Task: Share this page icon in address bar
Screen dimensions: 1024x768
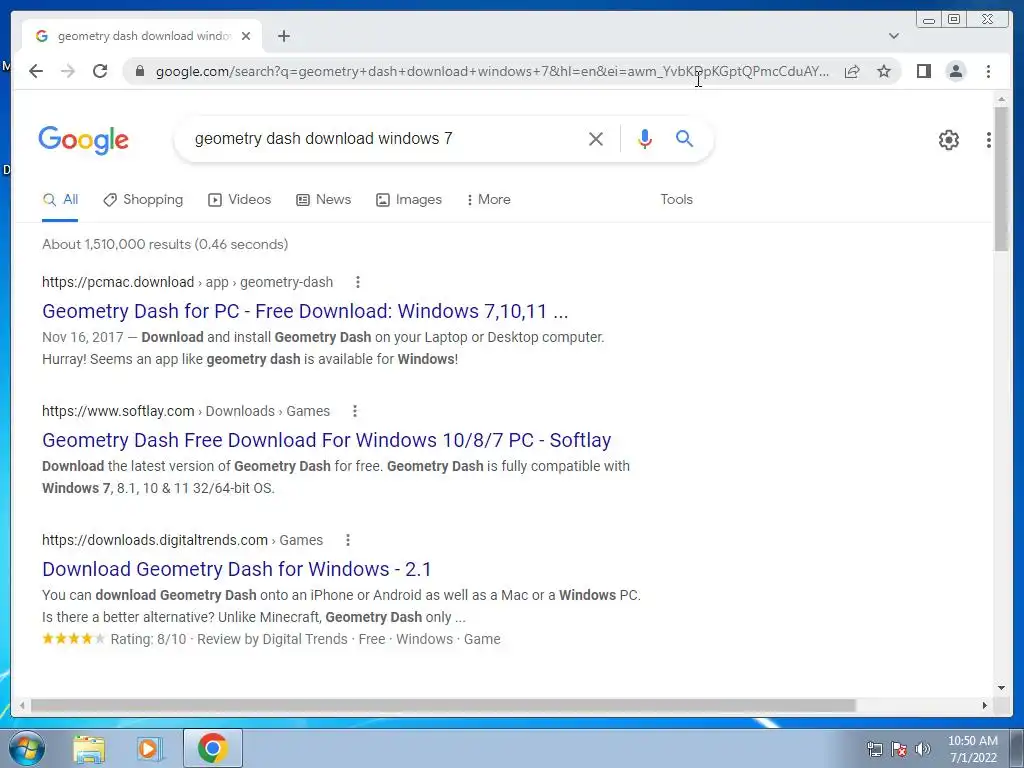Action: [852, 71]
